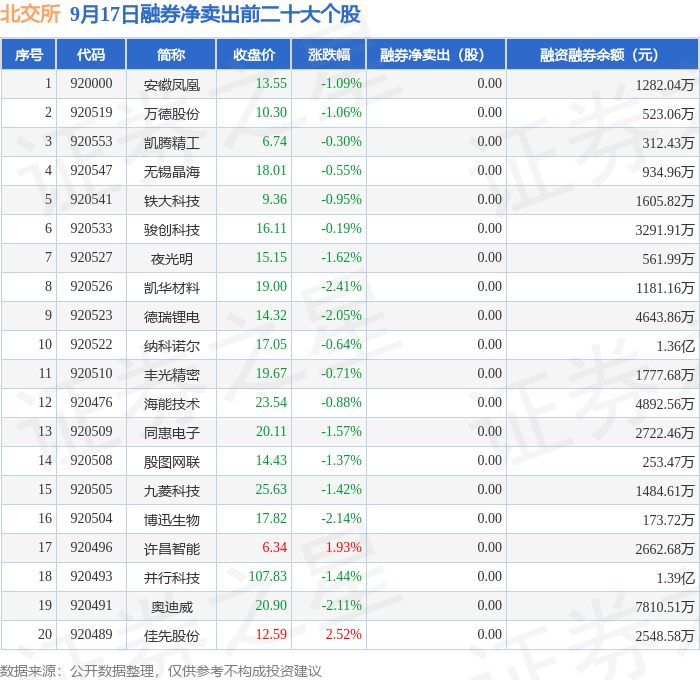Screen dimensions: 700x680
Task: Open stock code 920491 奥迪威
Action: coord(91,605)
